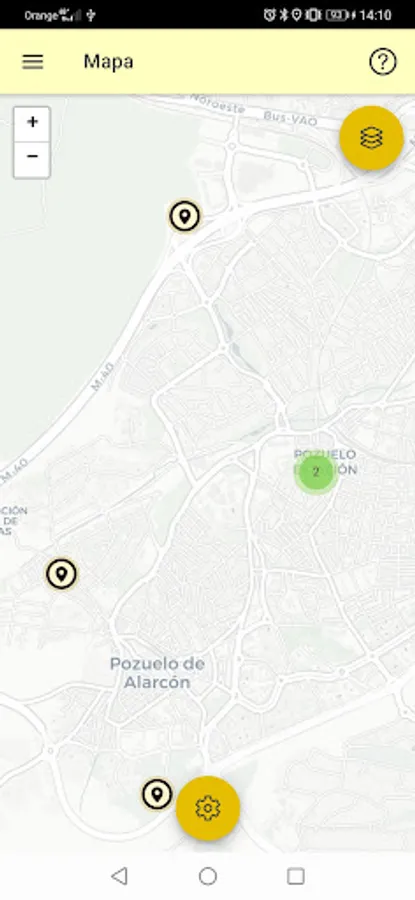Tap the alarm icon in status bar
The height and width of the screenshot is (900, 415).
point(269,15)
